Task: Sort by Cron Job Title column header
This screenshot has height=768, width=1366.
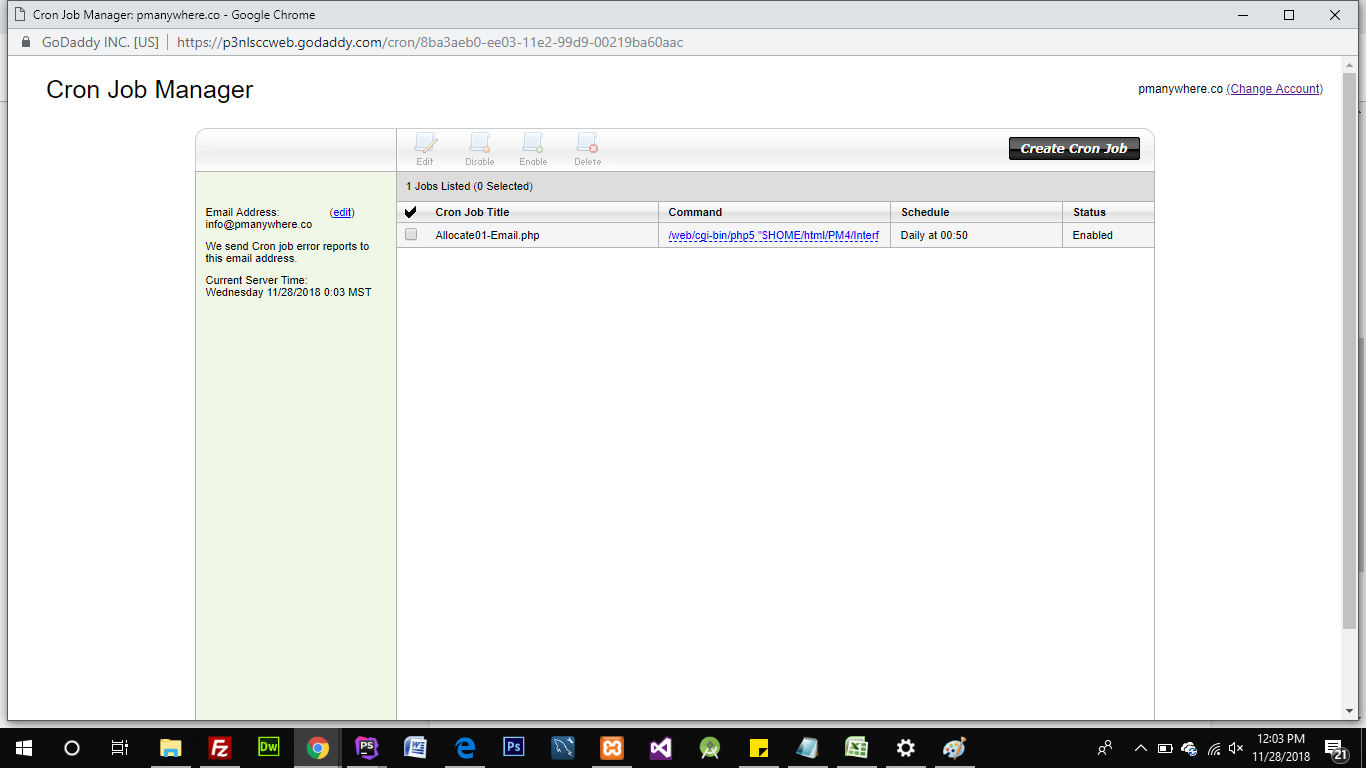Action: coord(472,212)
